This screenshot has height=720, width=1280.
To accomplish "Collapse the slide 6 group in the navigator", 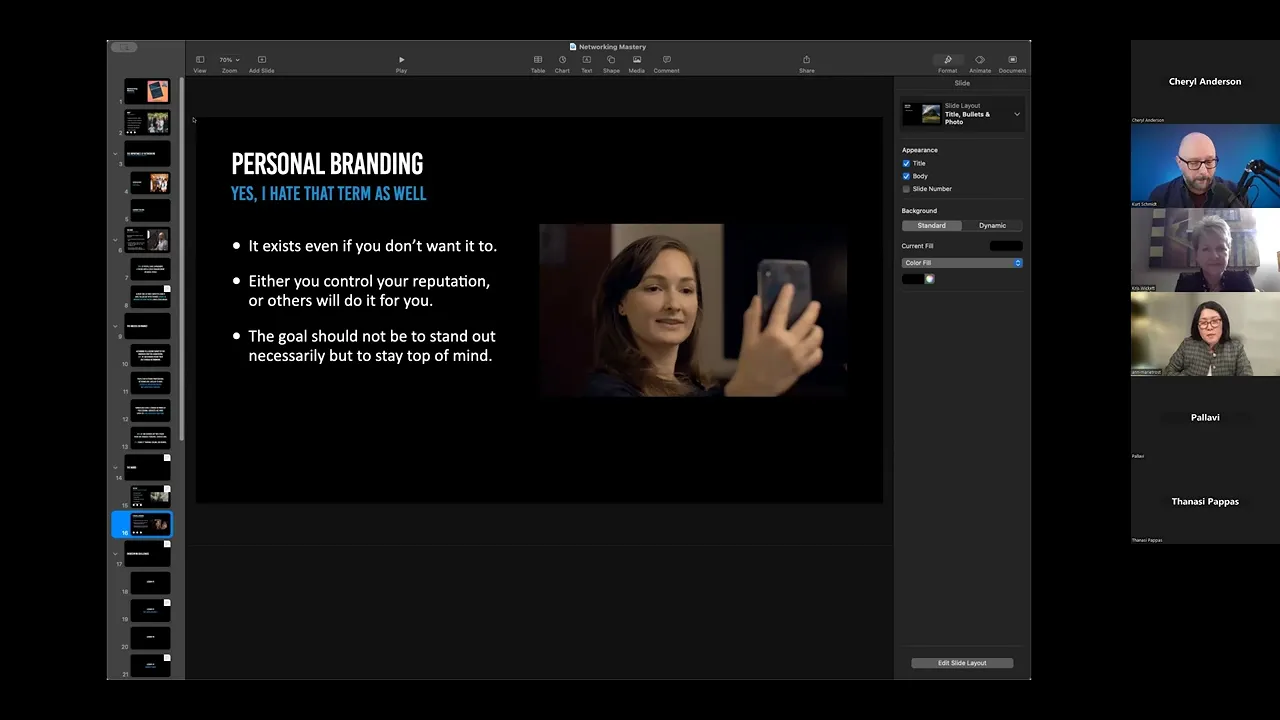I will [115, 240].
